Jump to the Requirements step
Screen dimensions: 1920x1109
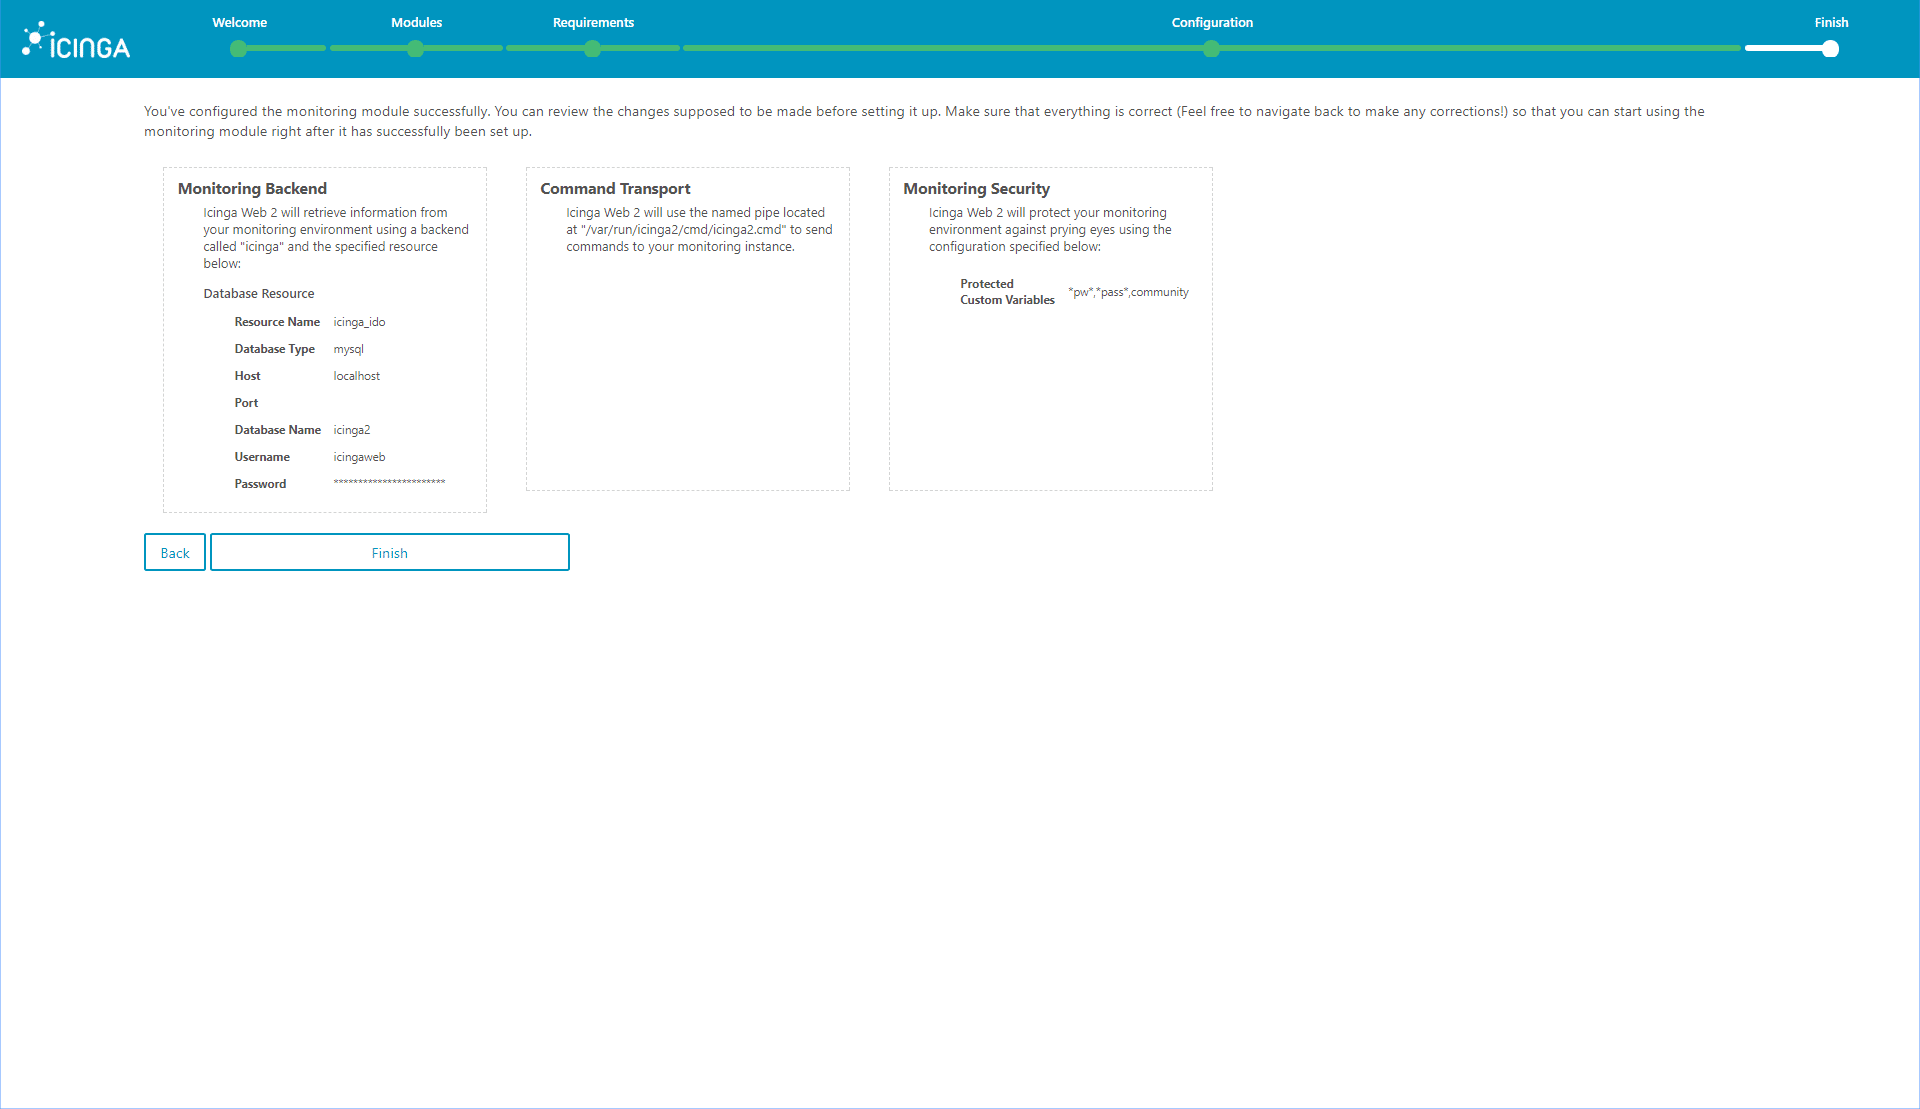[x=593, y=22]
